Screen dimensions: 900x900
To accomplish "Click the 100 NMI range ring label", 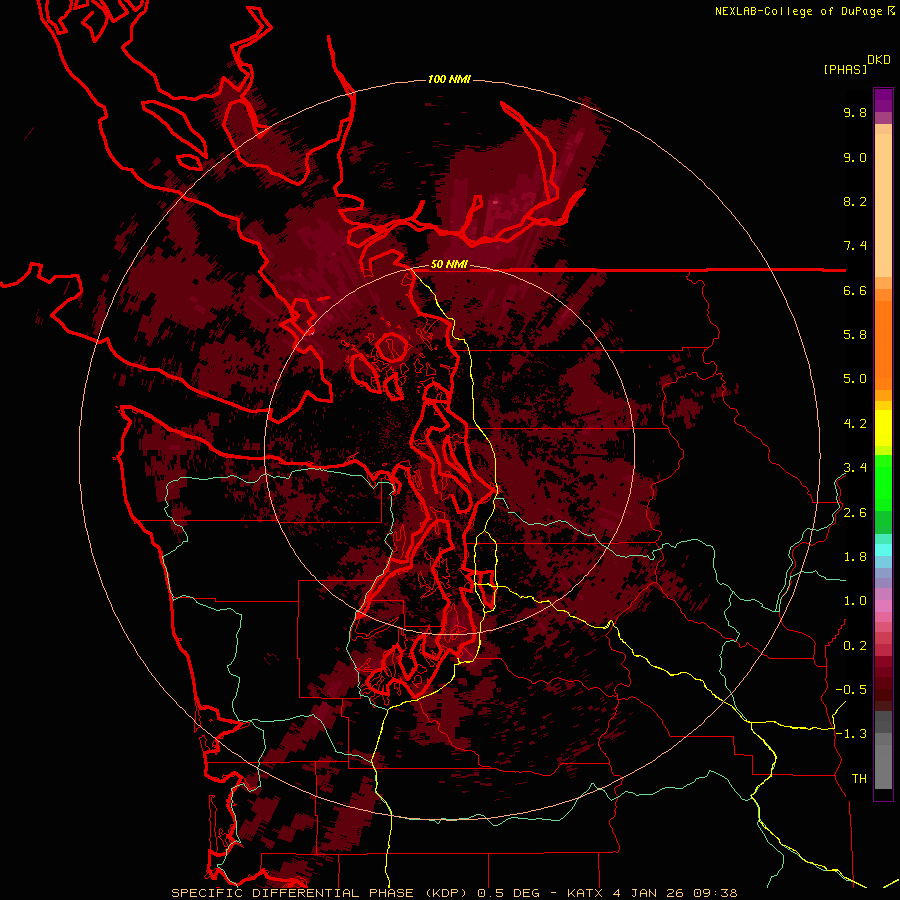I will click(449, 79).
